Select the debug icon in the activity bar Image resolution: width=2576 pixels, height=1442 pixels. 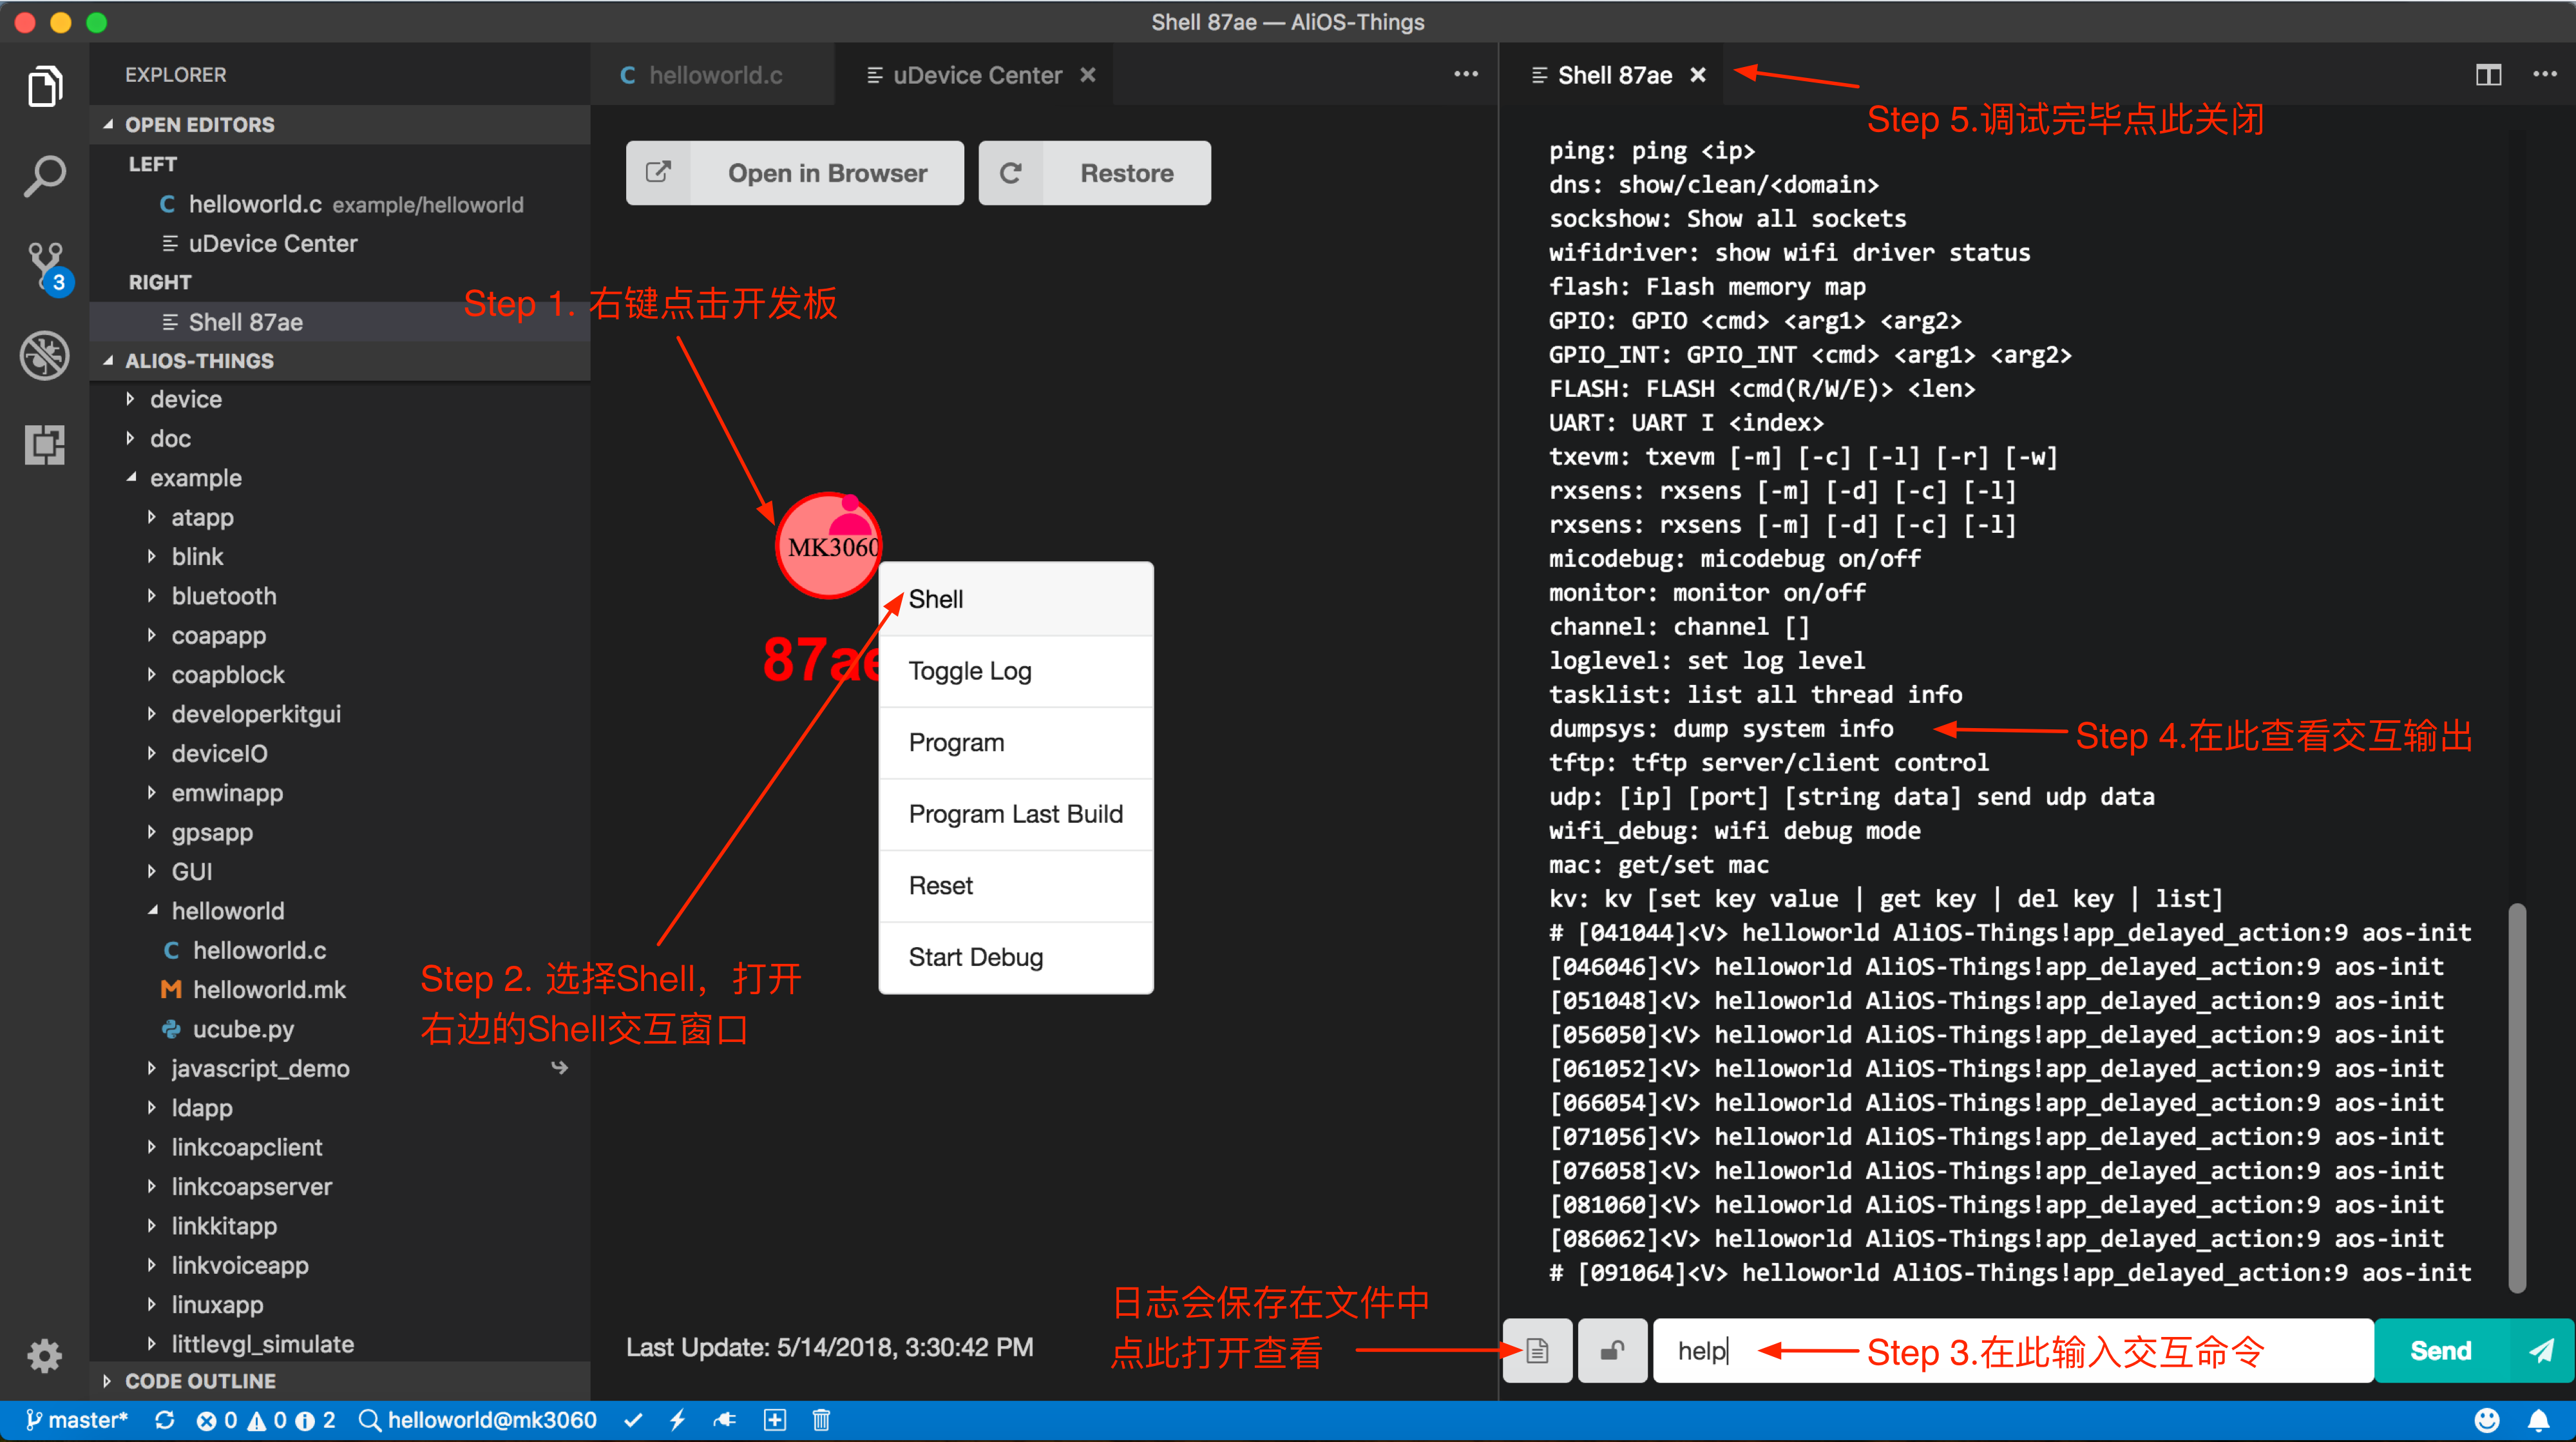(45, 355)
